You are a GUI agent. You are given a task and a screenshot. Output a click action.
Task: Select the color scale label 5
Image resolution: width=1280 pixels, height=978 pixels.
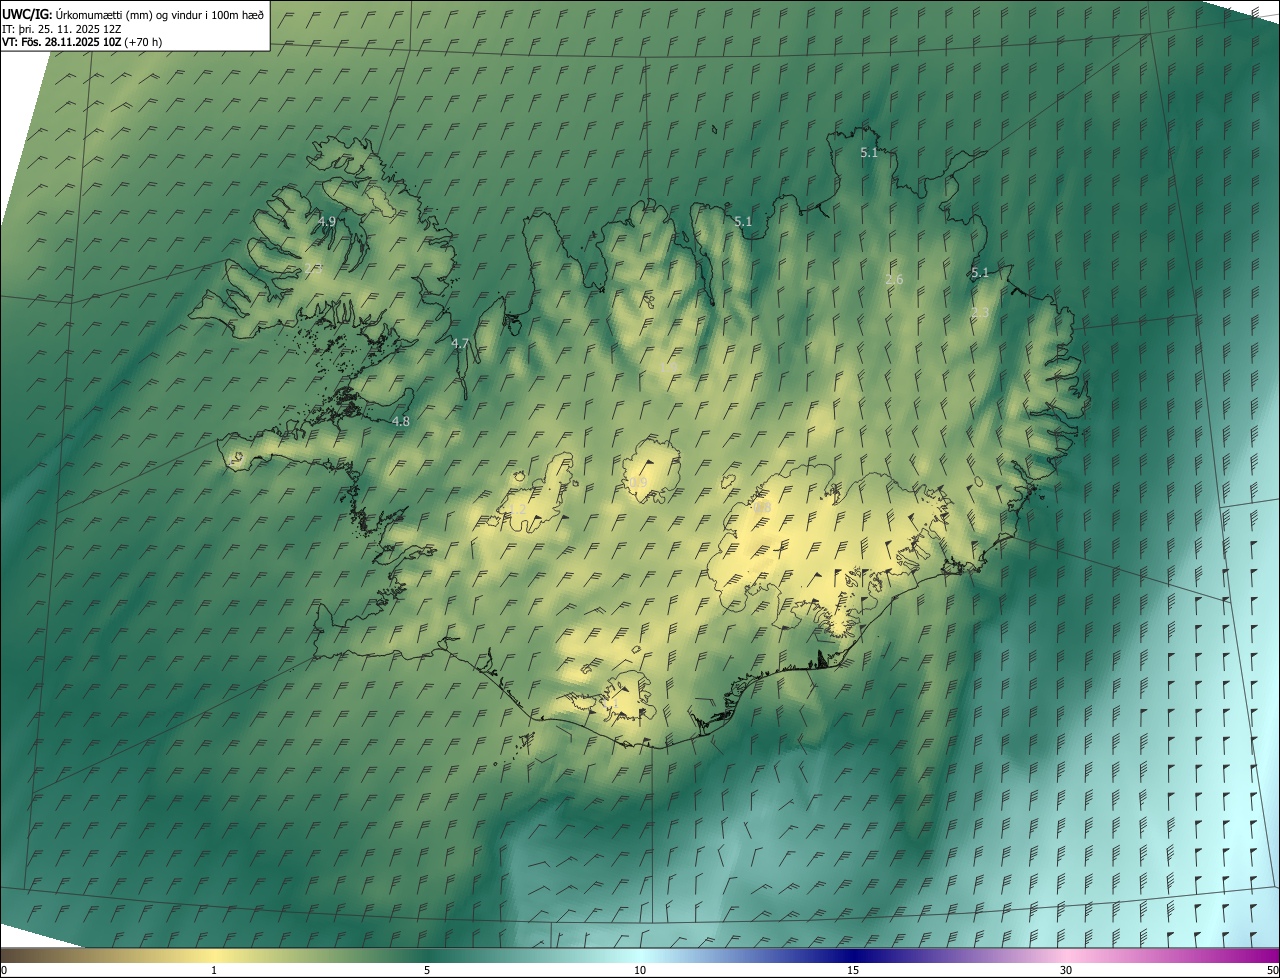pyautogui.click(x=427, y=970)
